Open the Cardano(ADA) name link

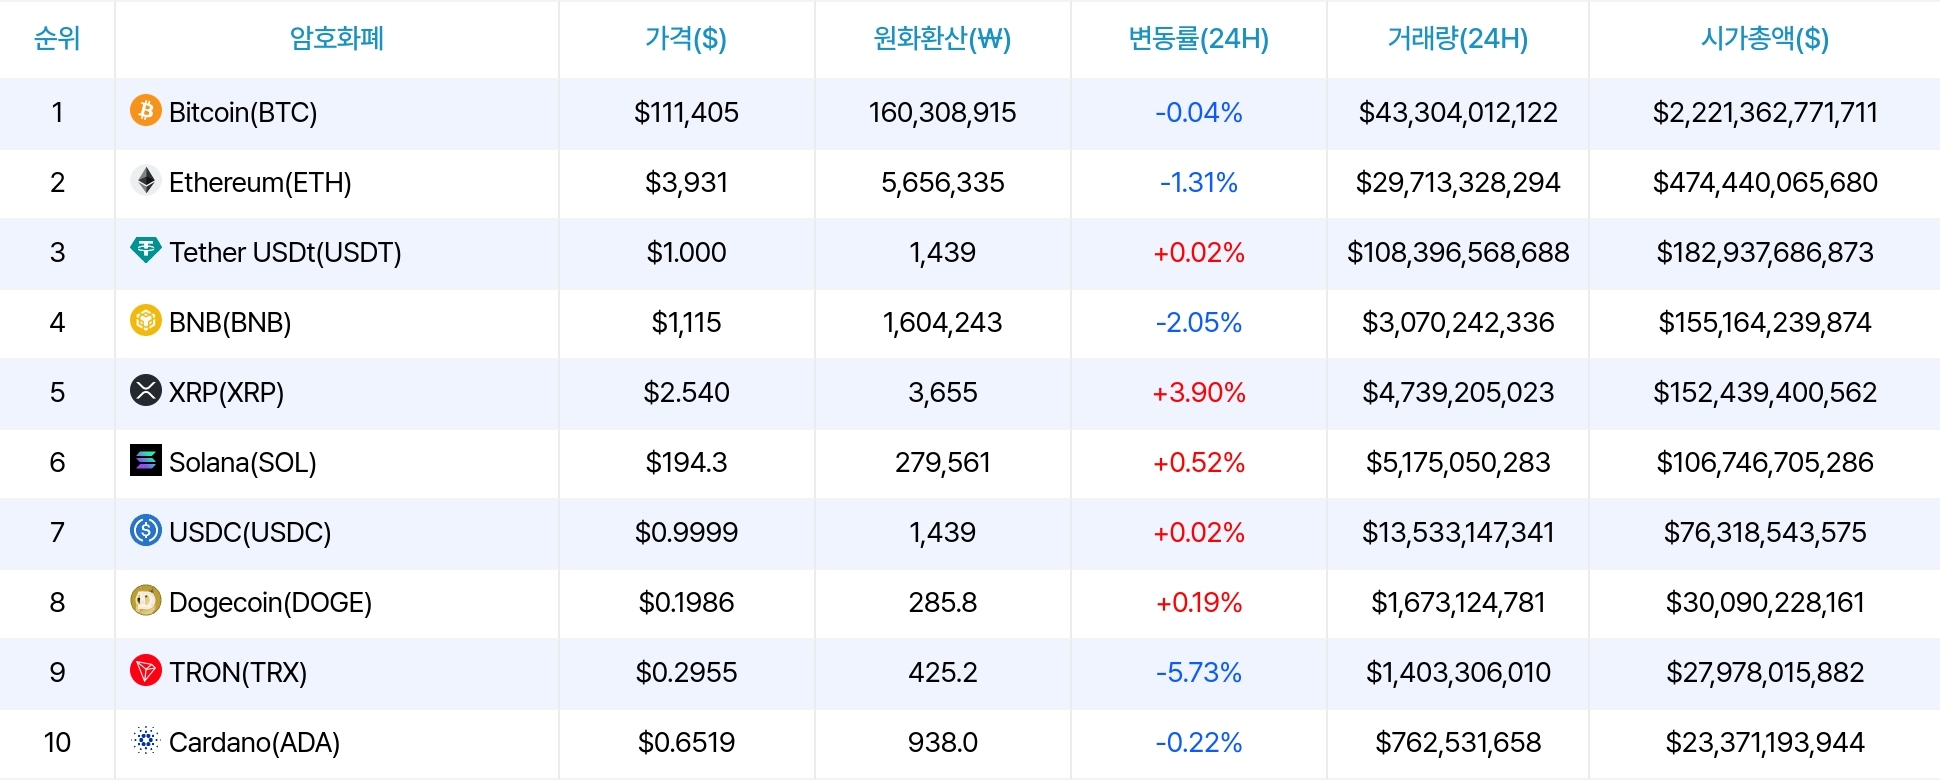[x=254, y=742]
